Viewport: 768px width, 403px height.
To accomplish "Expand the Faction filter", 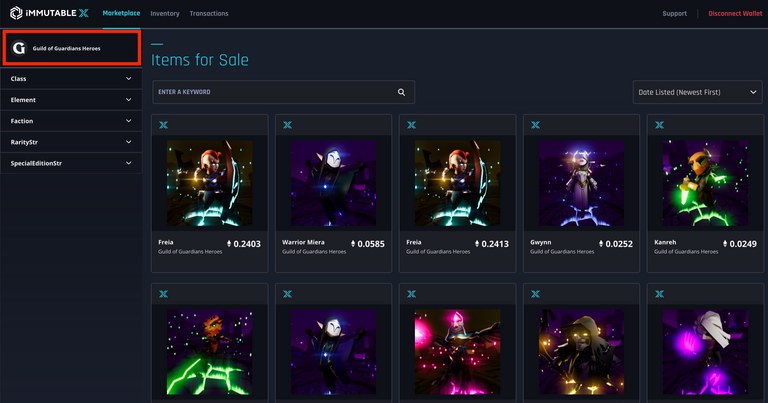I will point(72,120).
